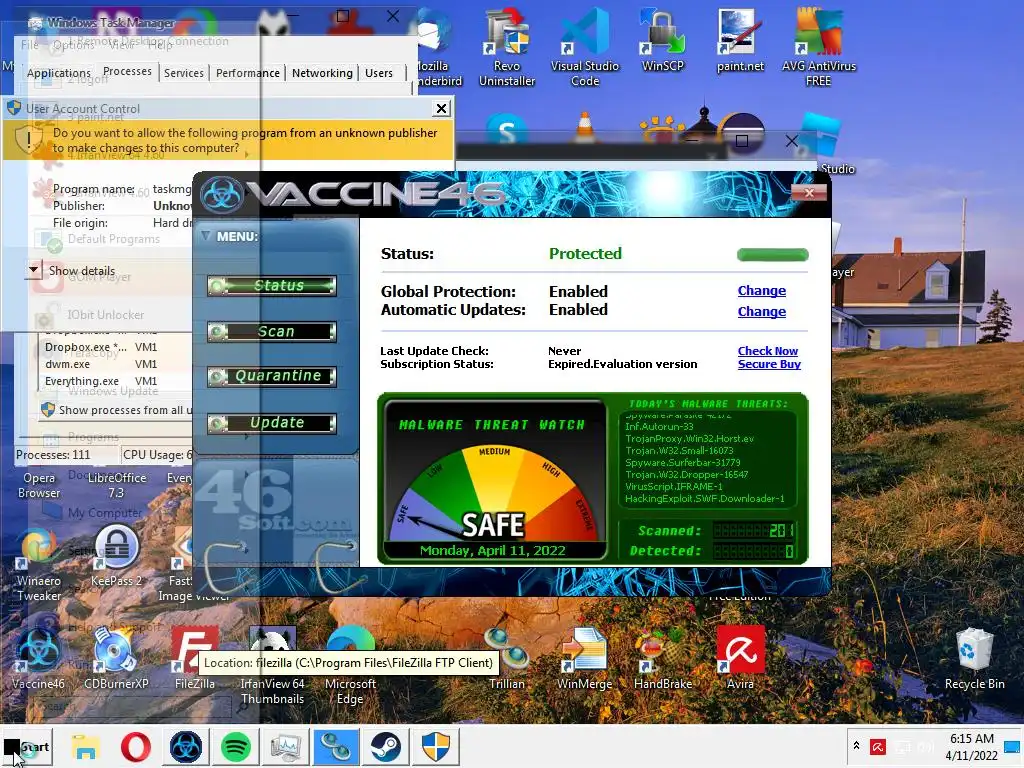
Task: Open Winaero Tweaker desktop shortcut
Action: pos(39,562)
